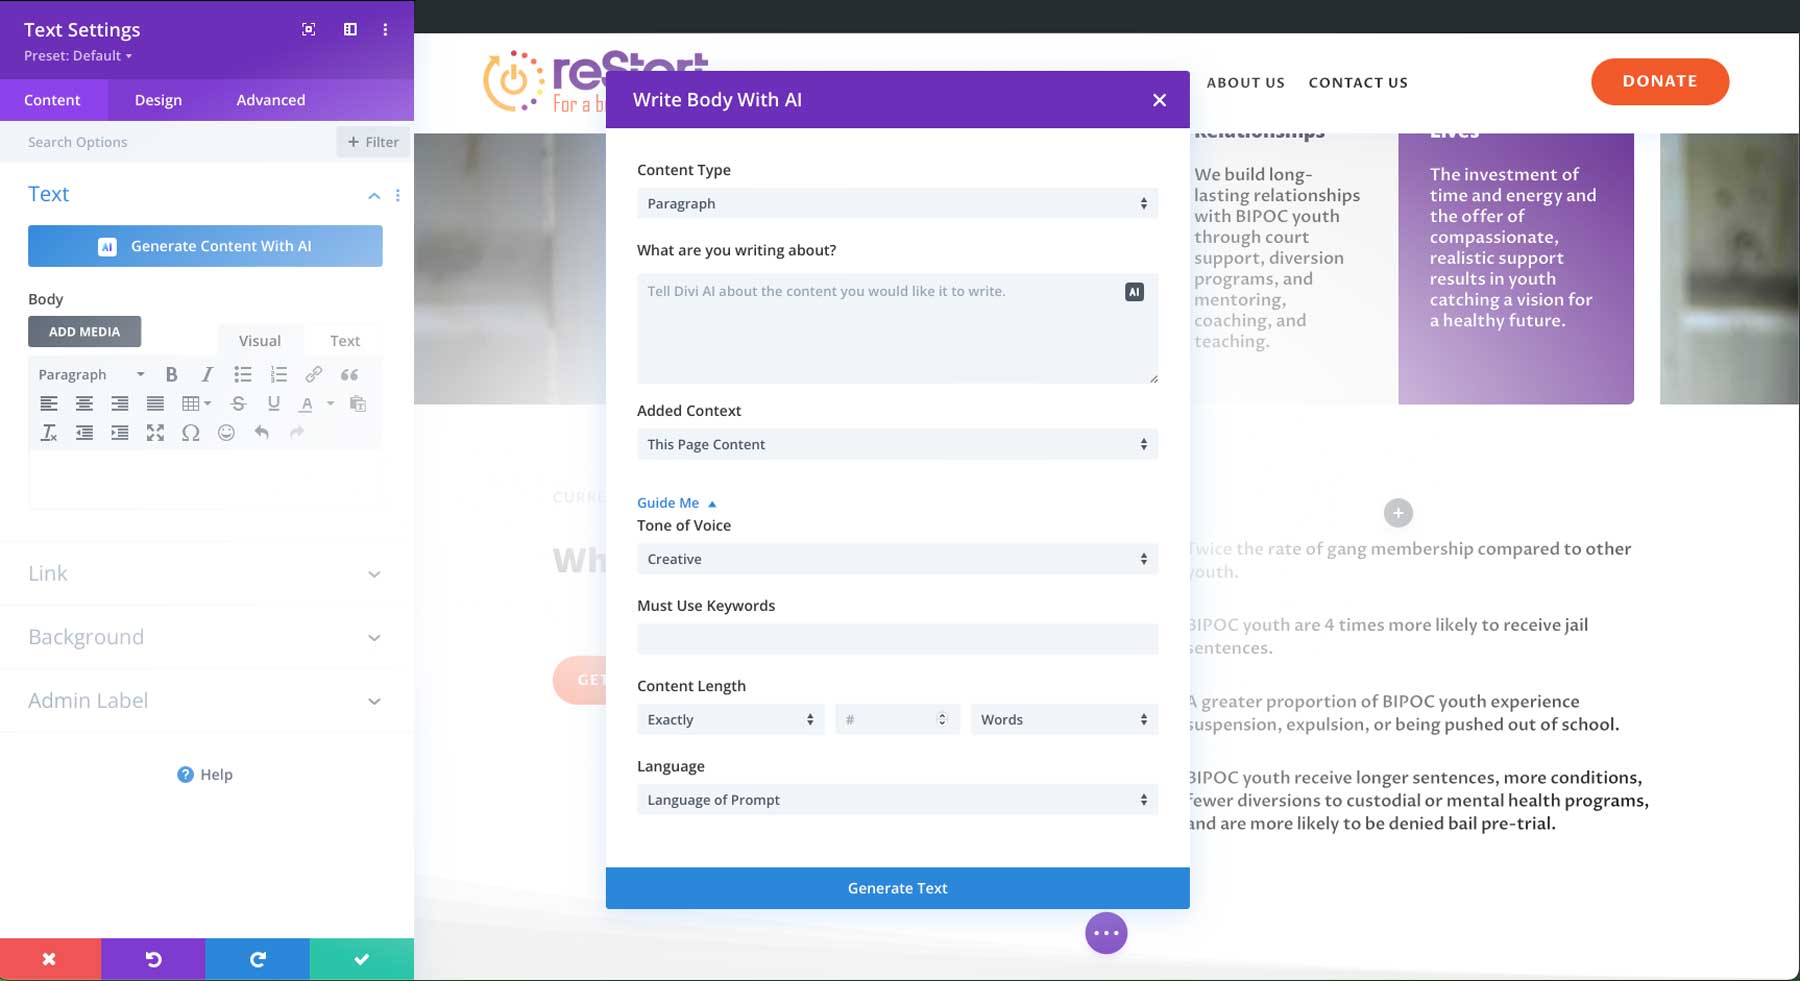
Task: Toggle the bulleted list in the editor
Action: [242, 374]
